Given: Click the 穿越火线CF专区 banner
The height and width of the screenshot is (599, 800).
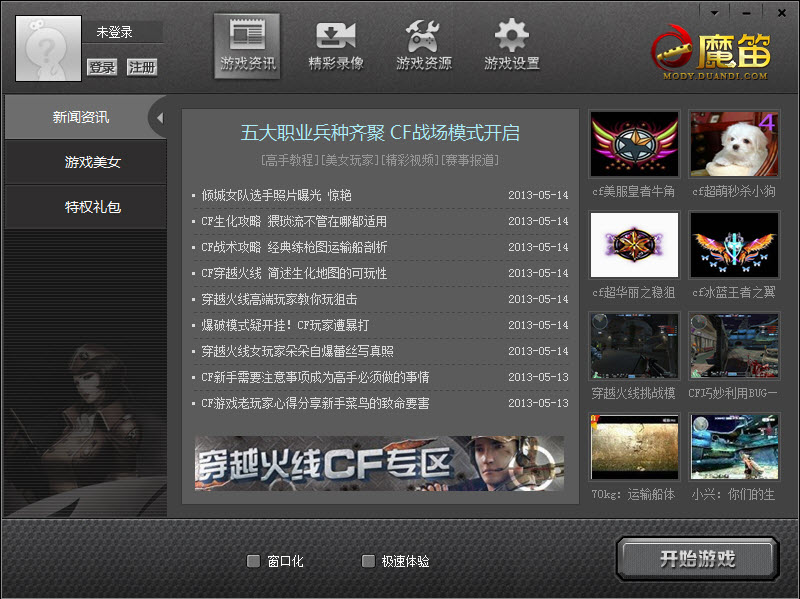Looking at the screenshot, I should [379, 463].
